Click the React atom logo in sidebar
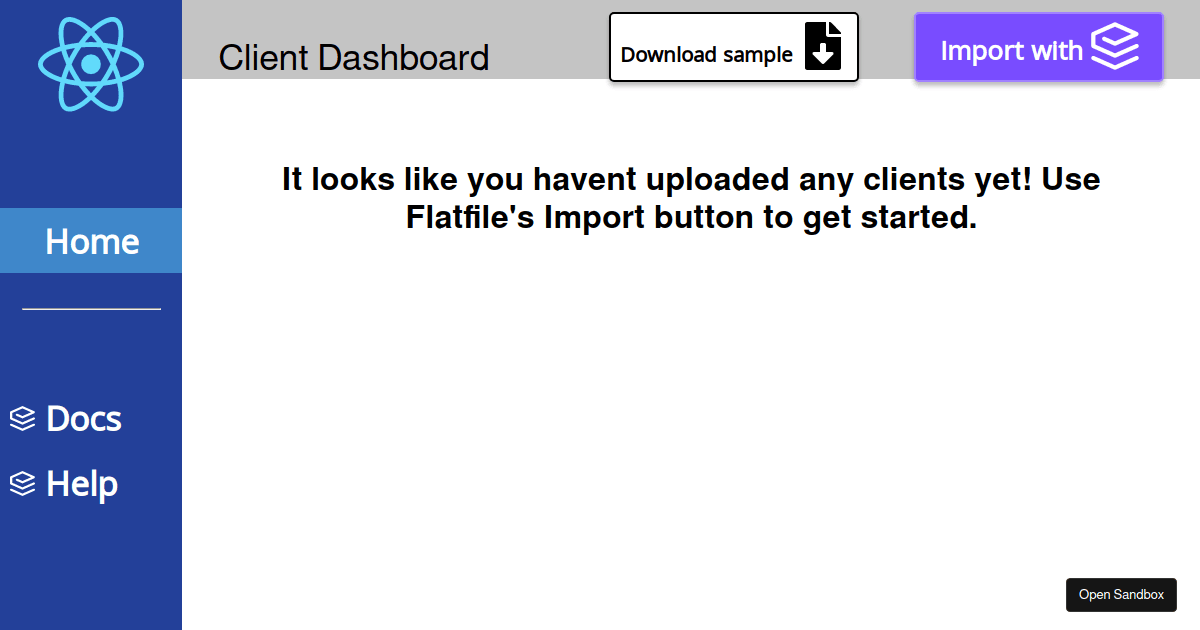Viewport: 1200px width, 630px height. [x=91, y=64]
